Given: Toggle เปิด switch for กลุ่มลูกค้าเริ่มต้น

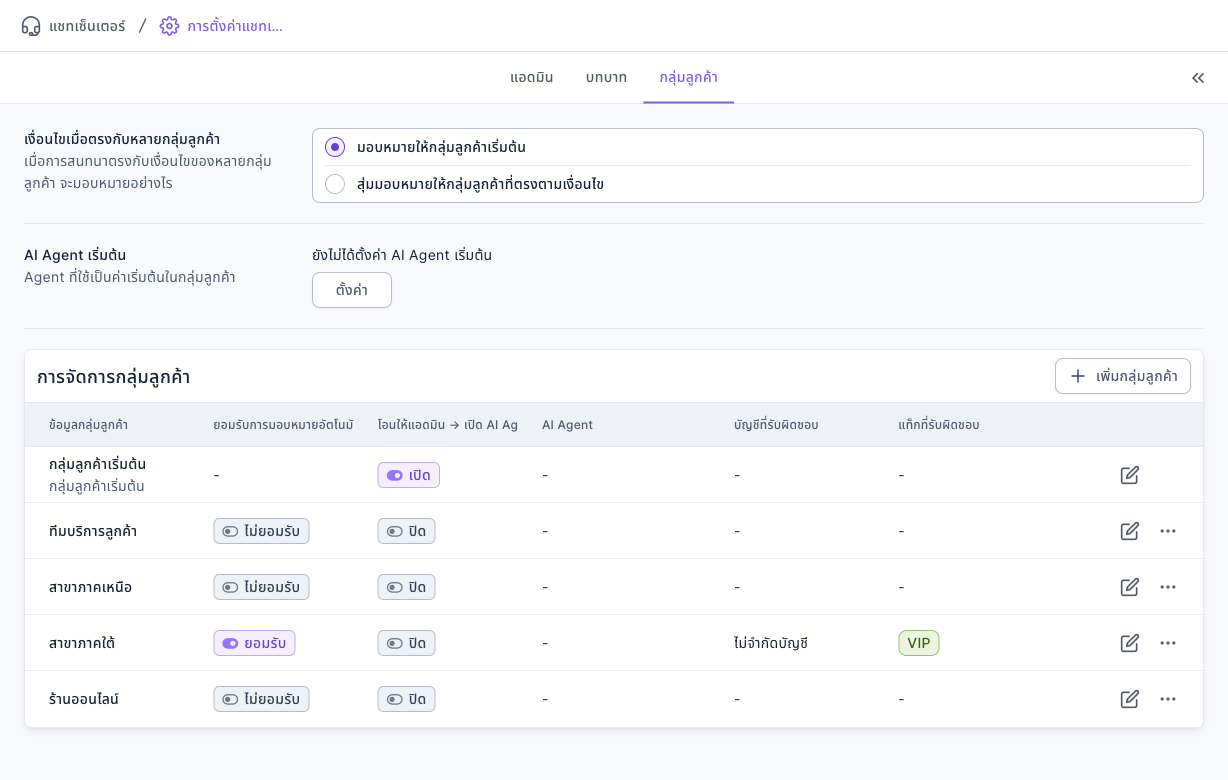Looking at the screenshot, I should [409, 475].
